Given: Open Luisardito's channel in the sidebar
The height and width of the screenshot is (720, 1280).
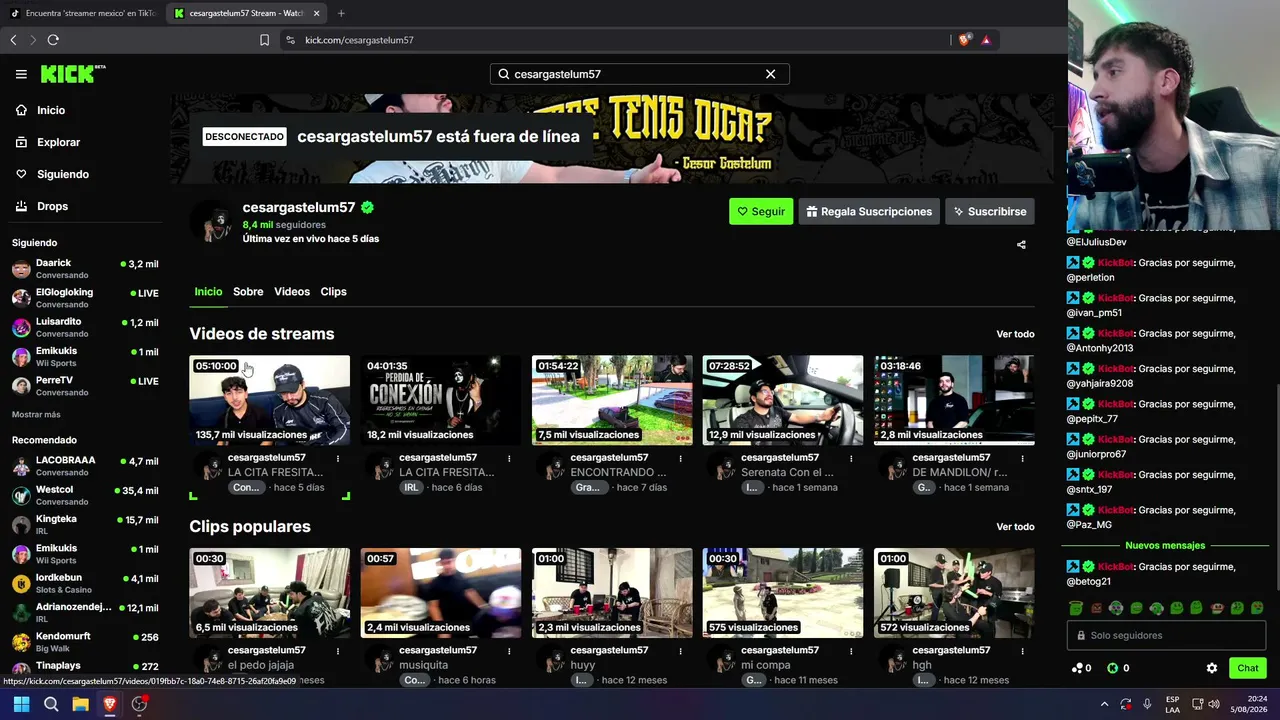Looking at the screenshot, I should point(85,327).
